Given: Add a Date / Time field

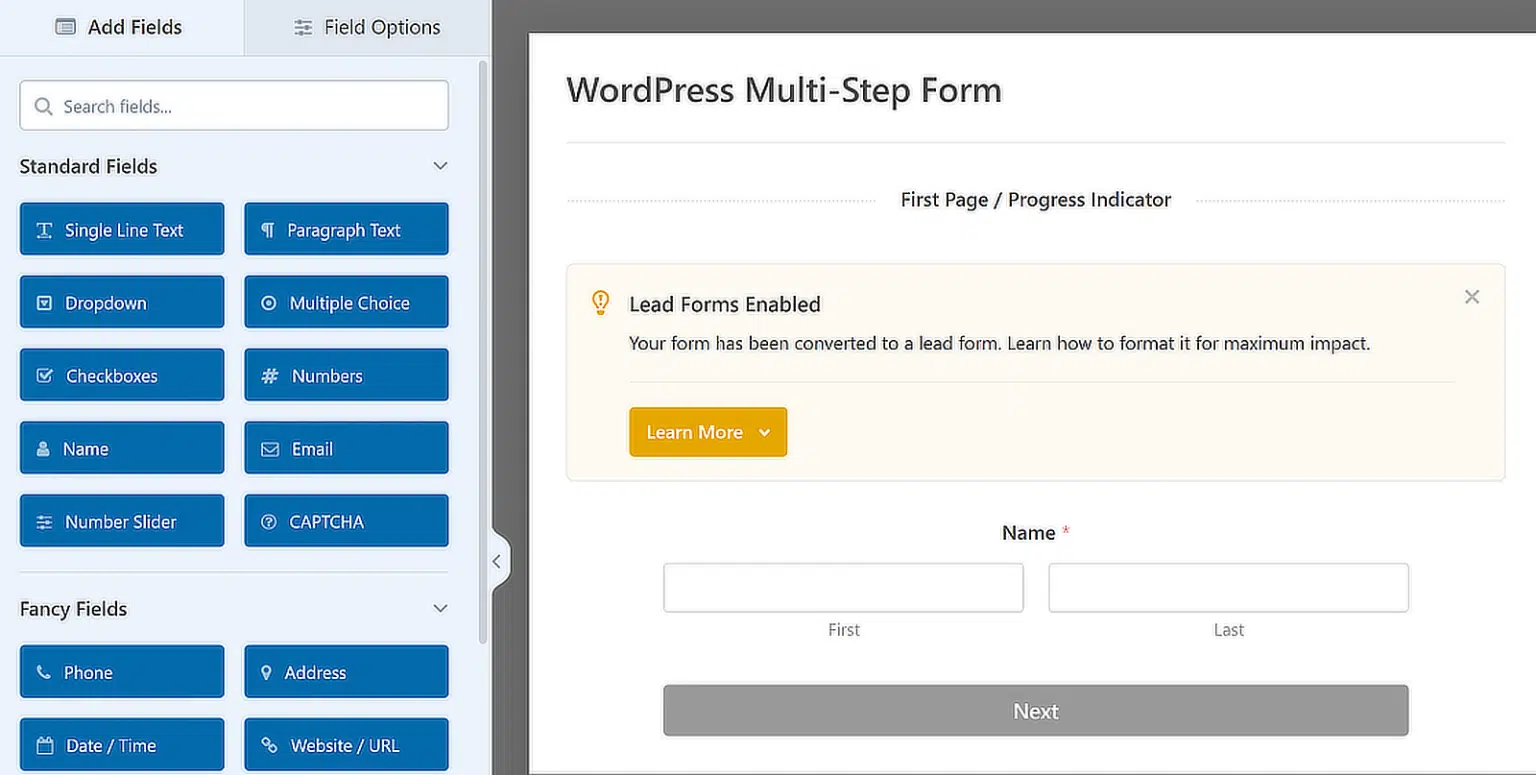Looking at the screenshot, I should click(121, 744).
